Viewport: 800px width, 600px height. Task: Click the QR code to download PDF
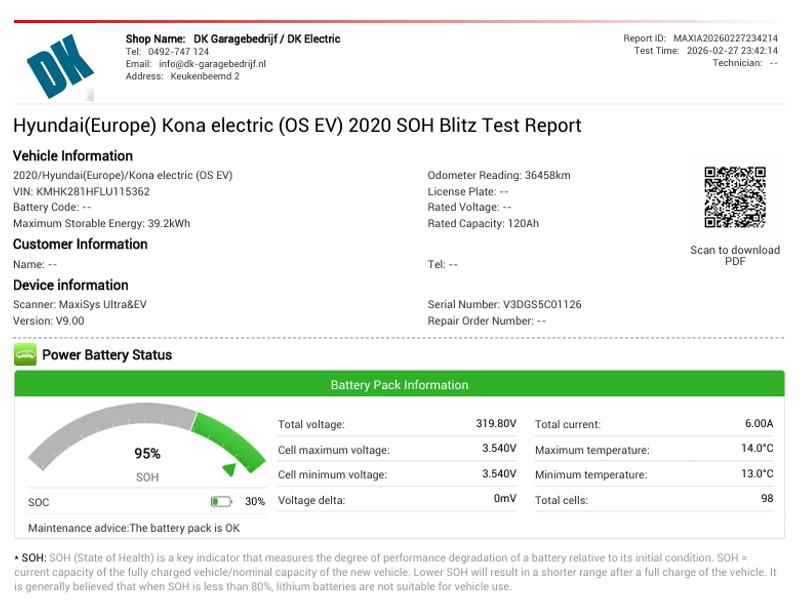point(734,197)
